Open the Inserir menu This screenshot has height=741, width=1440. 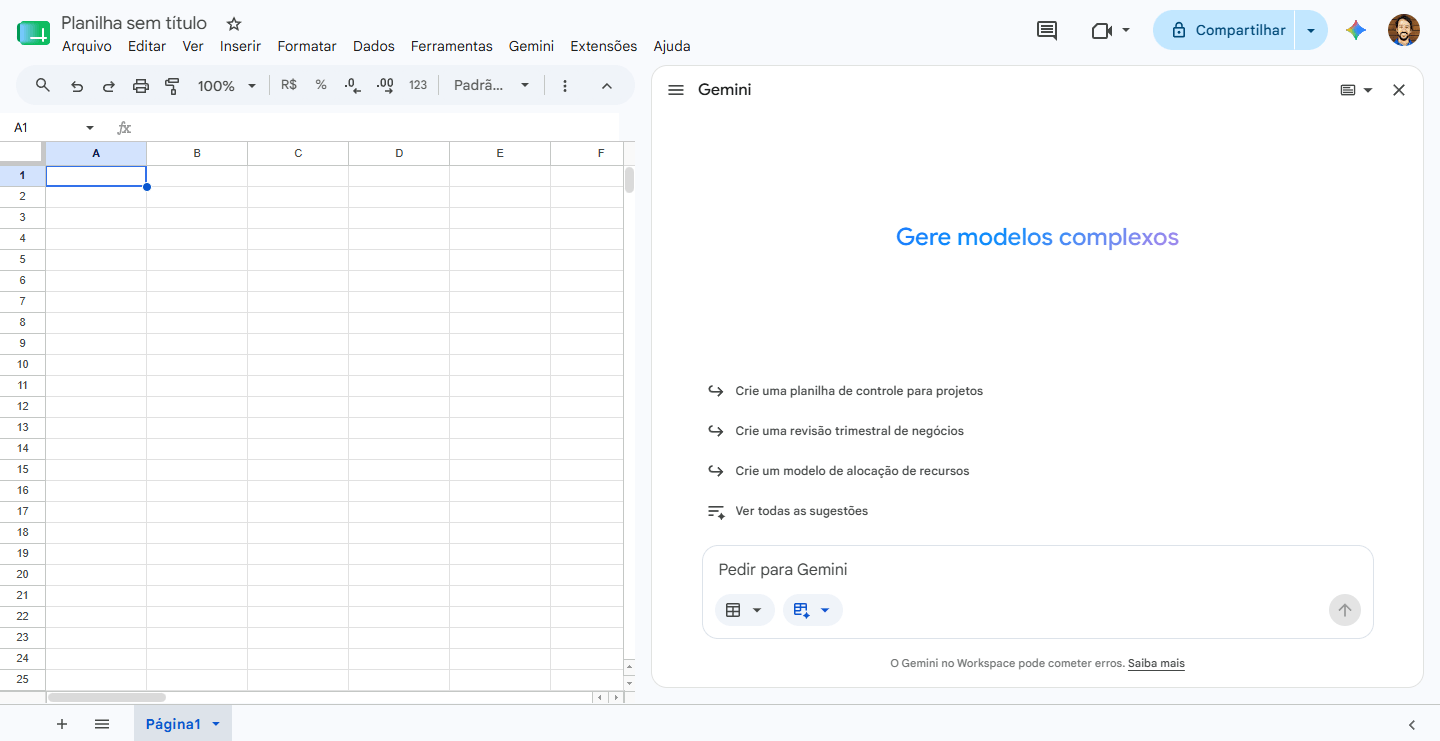pyautogui.click(x=240, y=46)
